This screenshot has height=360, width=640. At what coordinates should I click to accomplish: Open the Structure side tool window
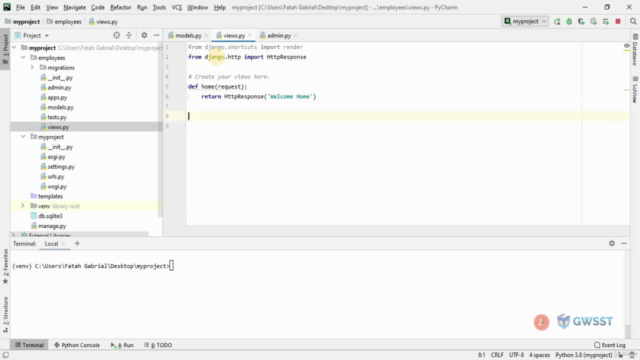click(x=5, y=314)
